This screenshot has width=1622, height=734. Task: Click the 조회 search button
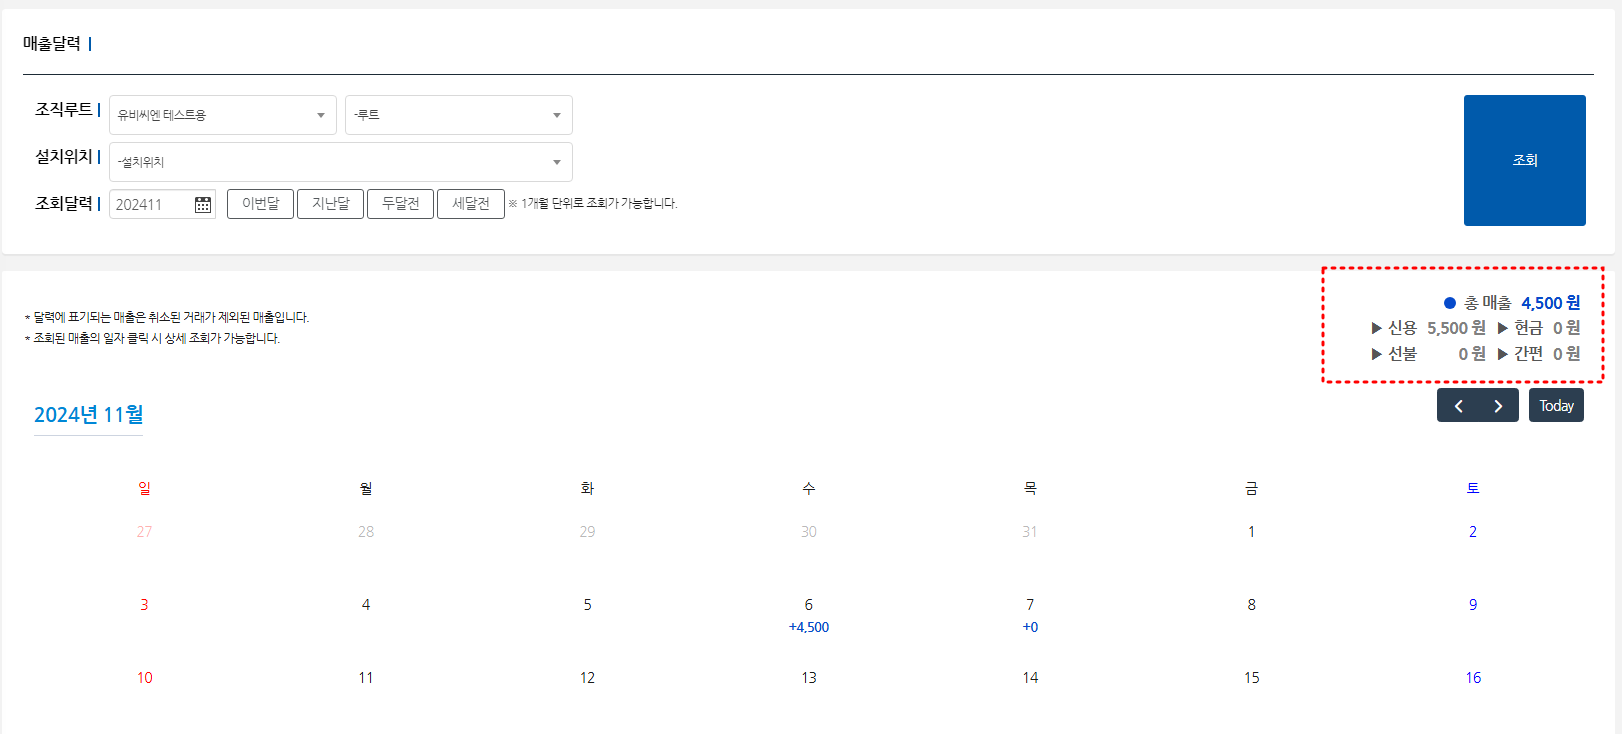click(x=1524, y=160)
